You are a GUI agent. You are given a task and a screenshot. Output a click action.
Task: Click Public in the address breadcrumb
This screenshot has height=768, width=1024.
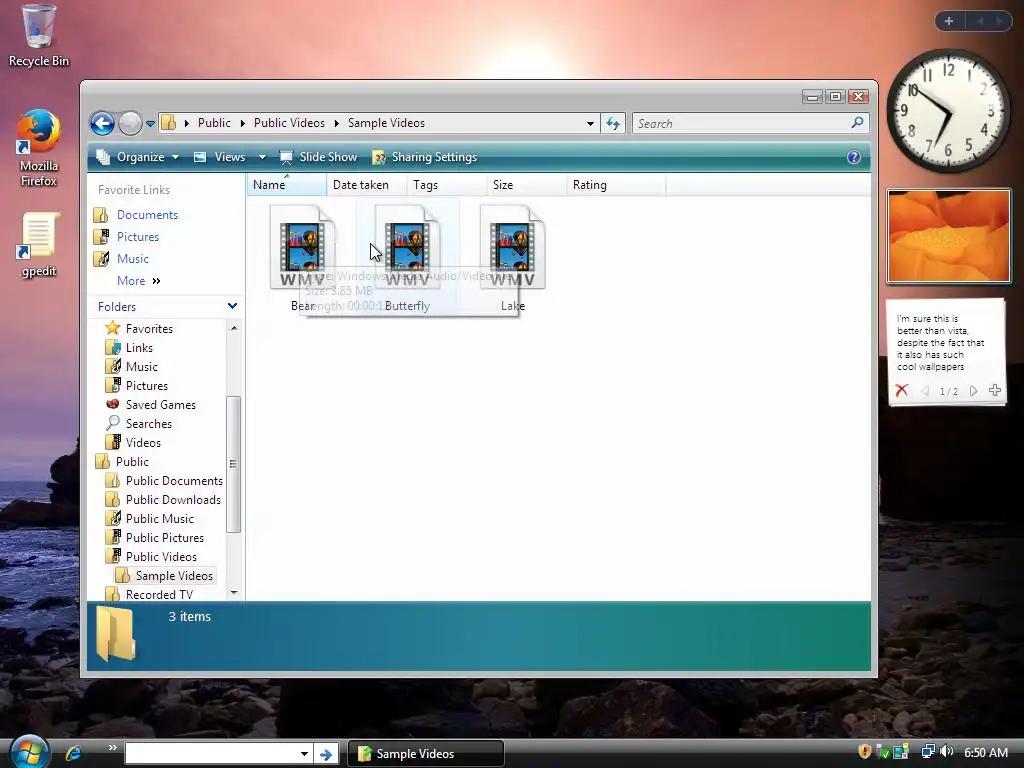pos(214,123)
